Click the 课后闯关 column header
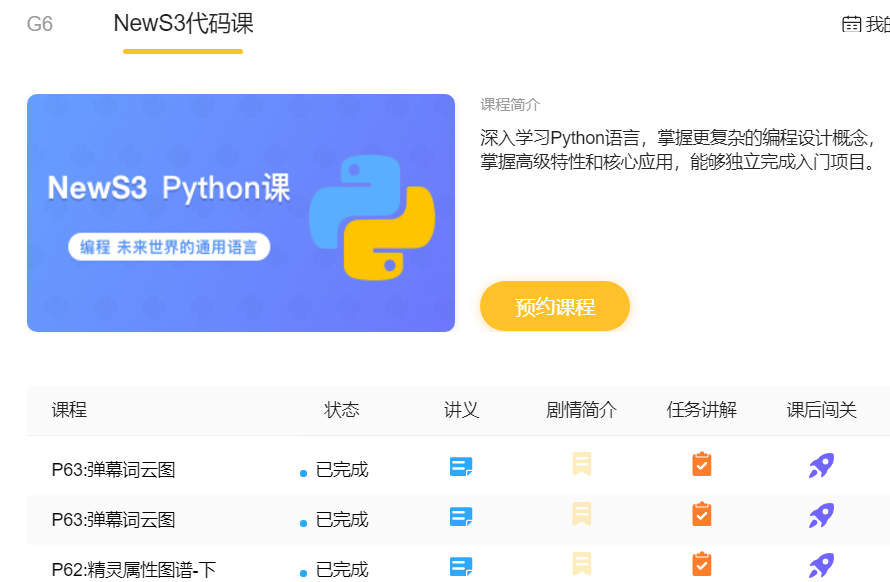The image size is (890, 582). (821, 409)
